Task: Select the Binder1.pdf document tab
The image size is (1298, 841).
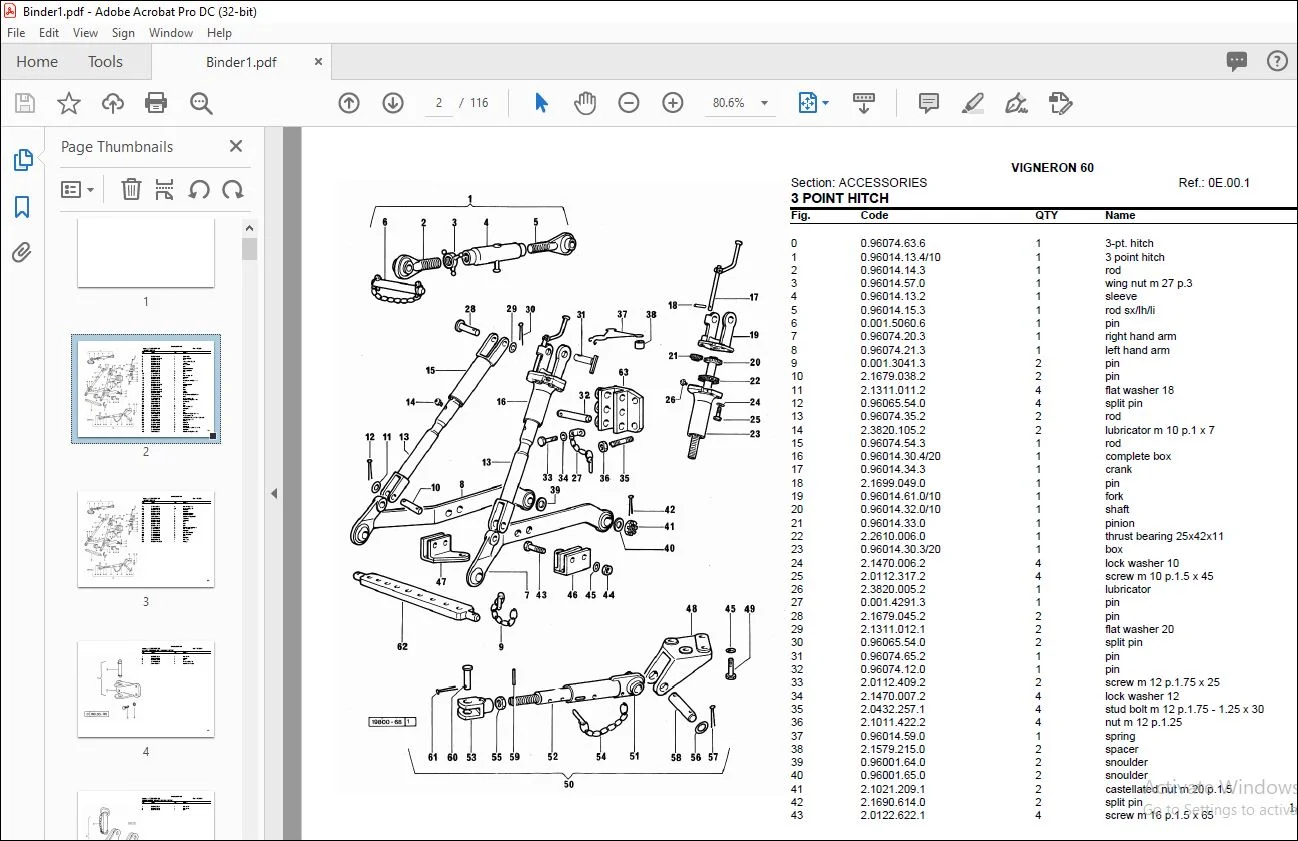Action: 241,62
